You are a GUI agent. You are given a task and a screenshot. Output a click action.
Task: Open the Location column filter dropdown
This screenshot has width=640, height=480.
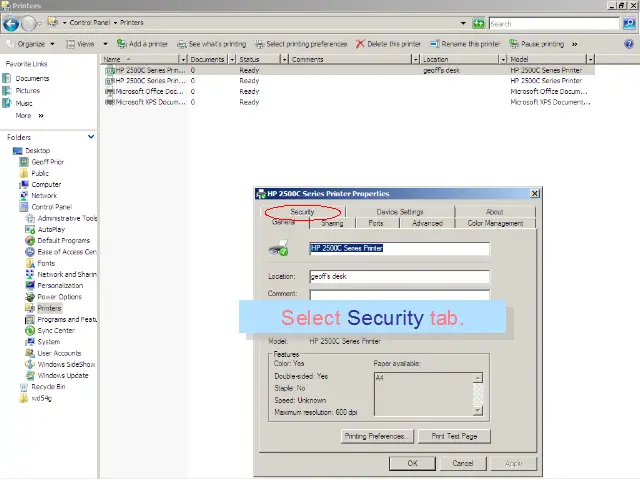click(503, 60)
